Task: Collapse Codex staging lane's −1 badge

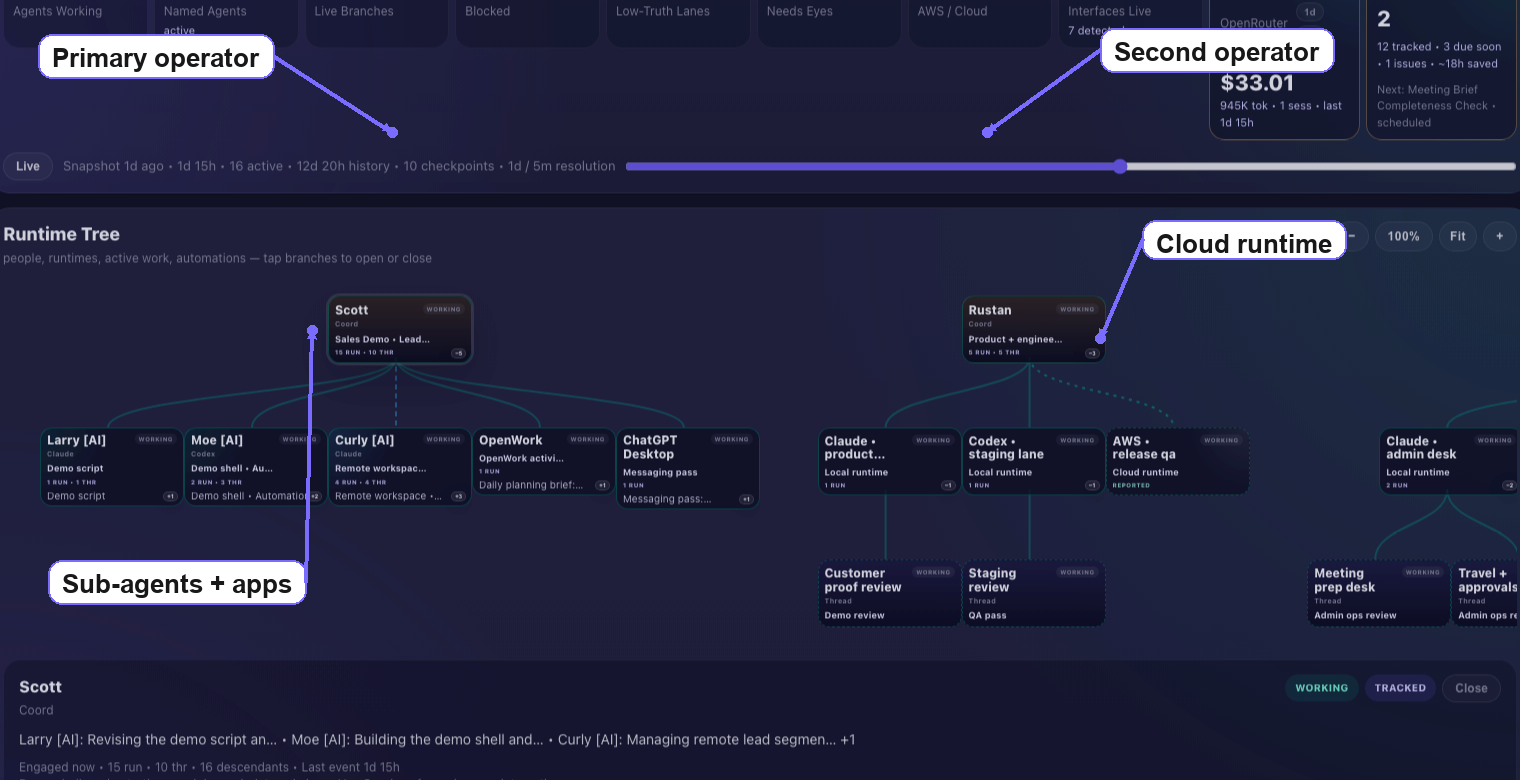Action: point(1092,486)
